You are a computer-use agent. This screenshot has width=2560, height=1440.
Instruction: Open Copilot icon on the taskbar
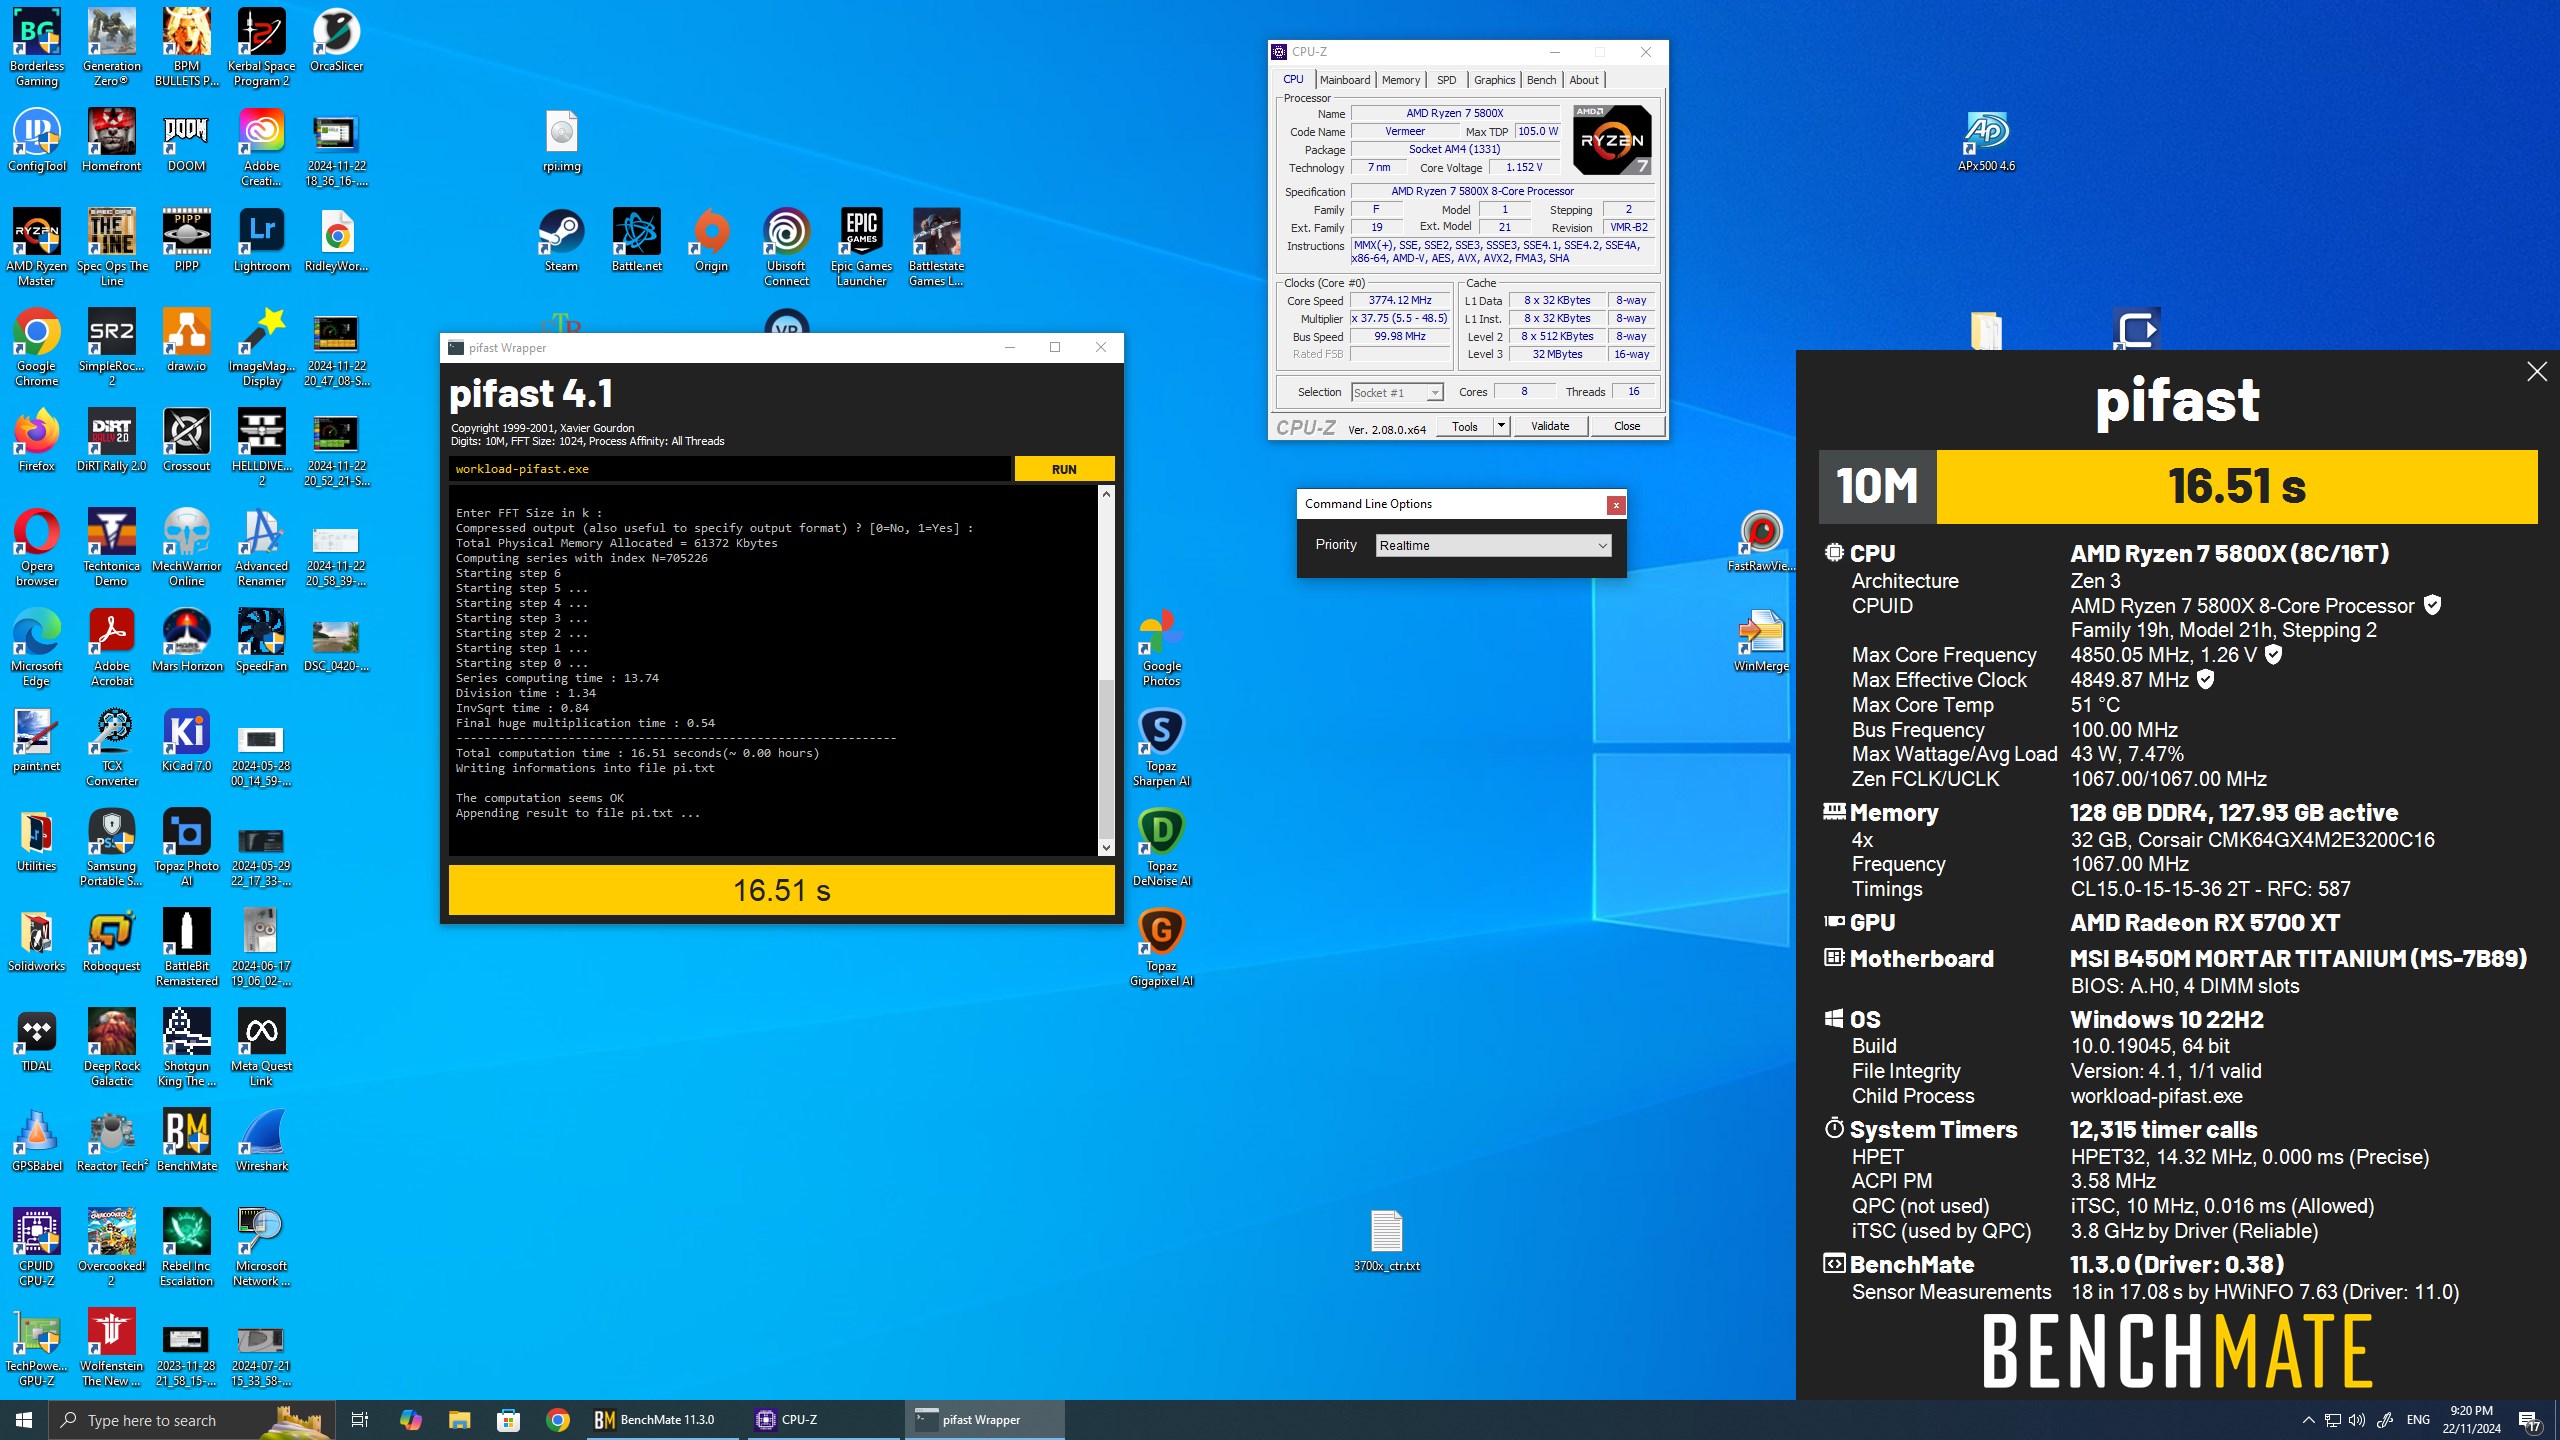pos(411,1420)
